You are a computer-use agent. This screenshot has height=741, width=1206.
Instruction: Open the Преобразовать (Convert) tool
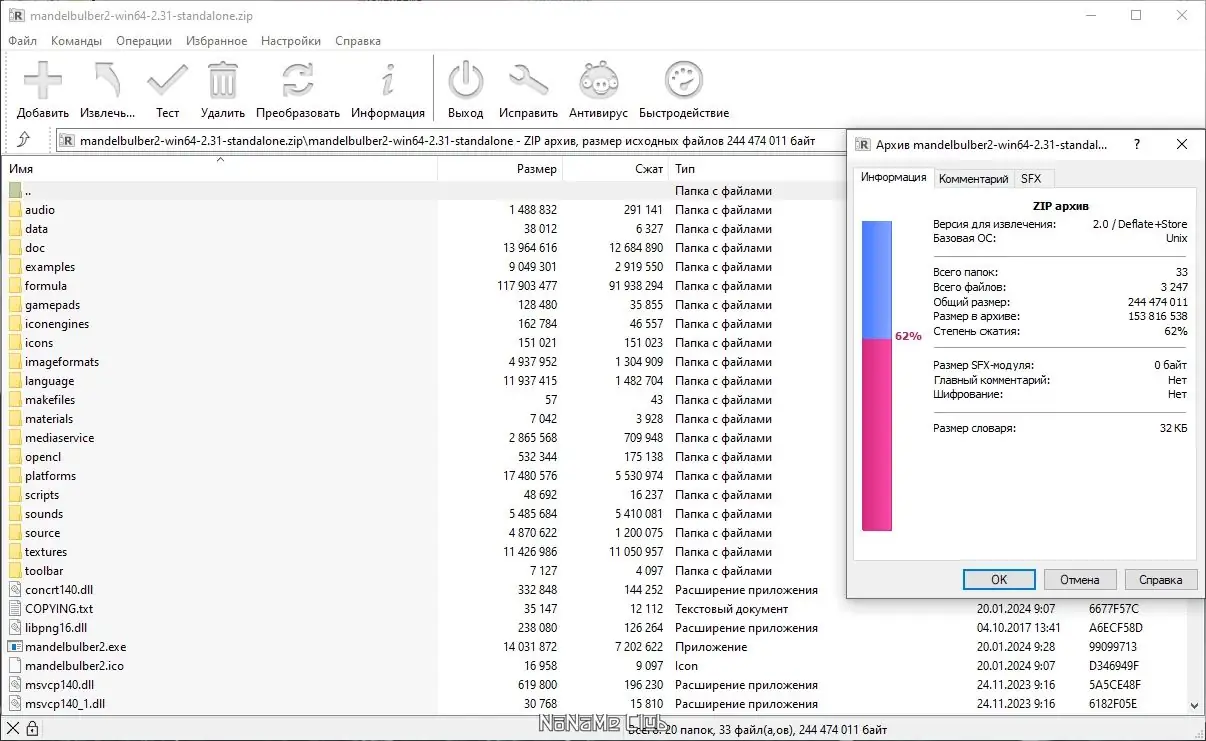[298, 79]
